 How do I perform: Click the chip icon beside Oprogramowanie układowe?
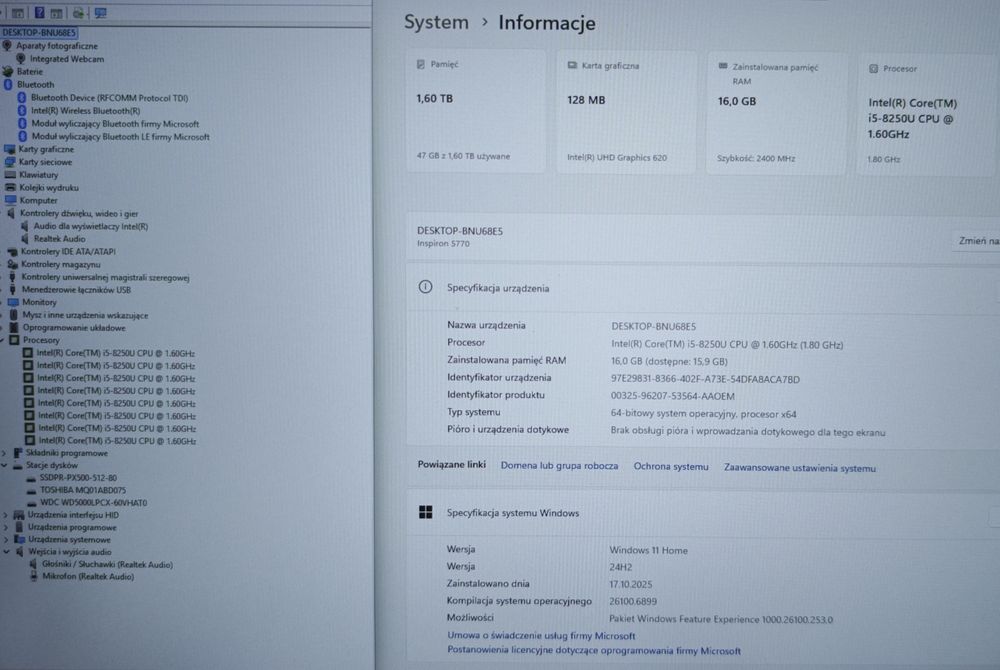click(13, 328)
